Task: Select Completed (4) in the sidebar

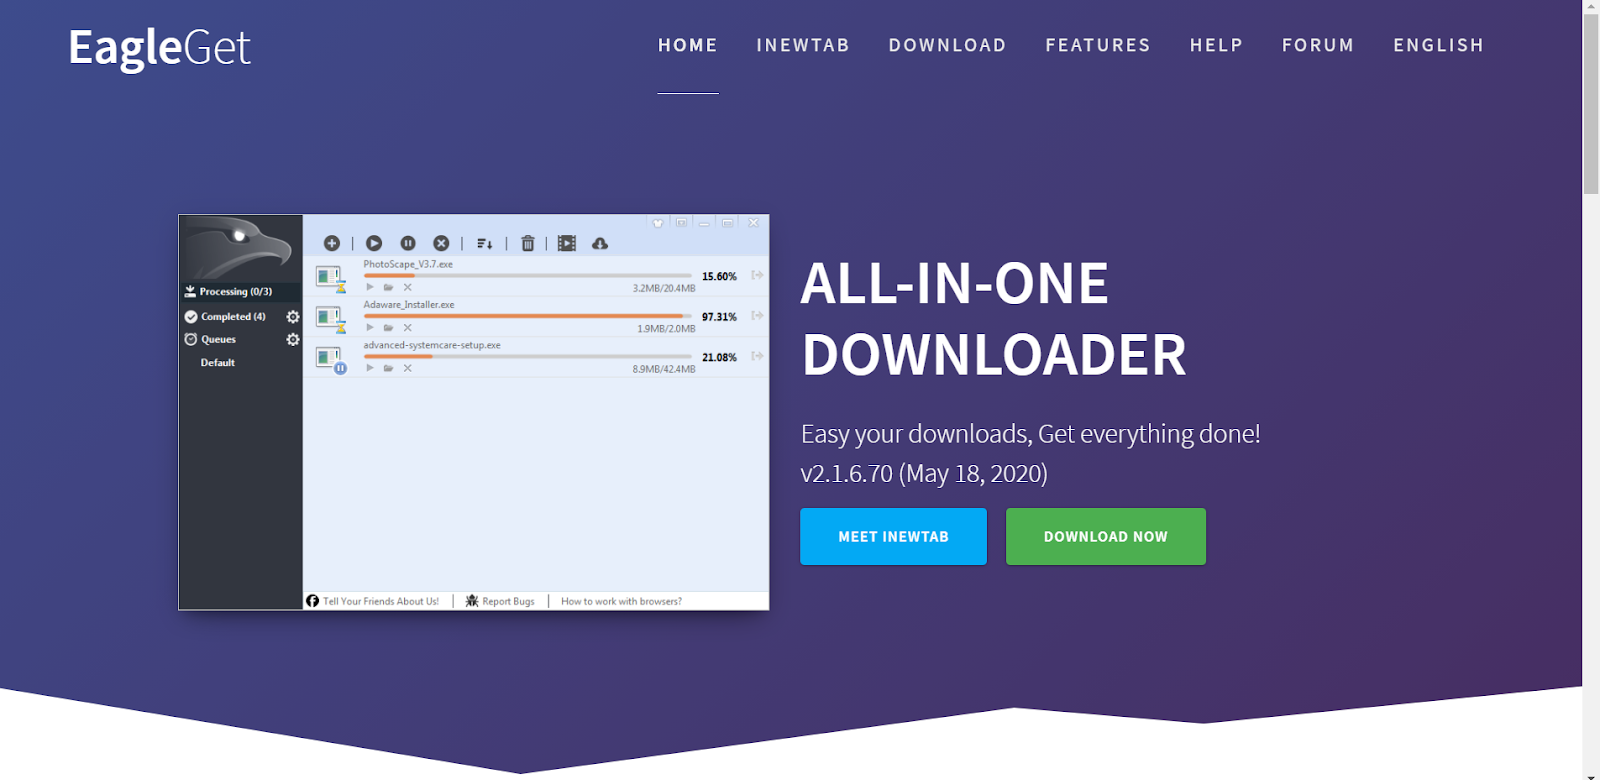Action: 233,316
